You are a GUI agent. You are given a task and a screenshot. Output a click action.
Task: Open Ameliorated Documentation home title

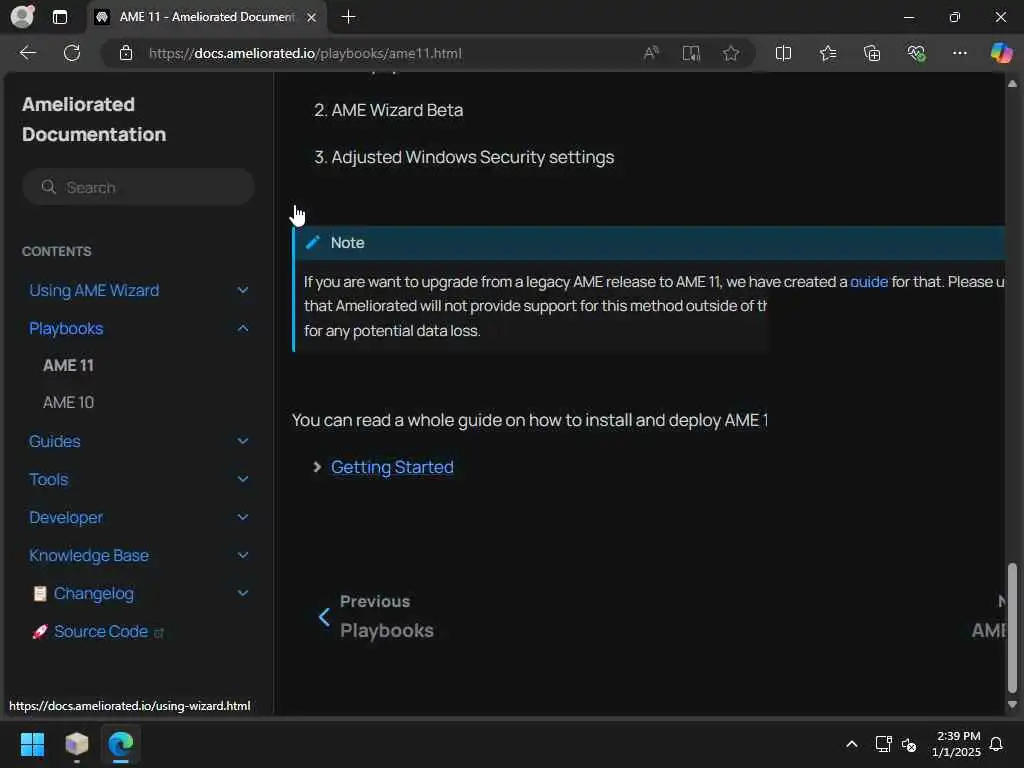(94, 119)
